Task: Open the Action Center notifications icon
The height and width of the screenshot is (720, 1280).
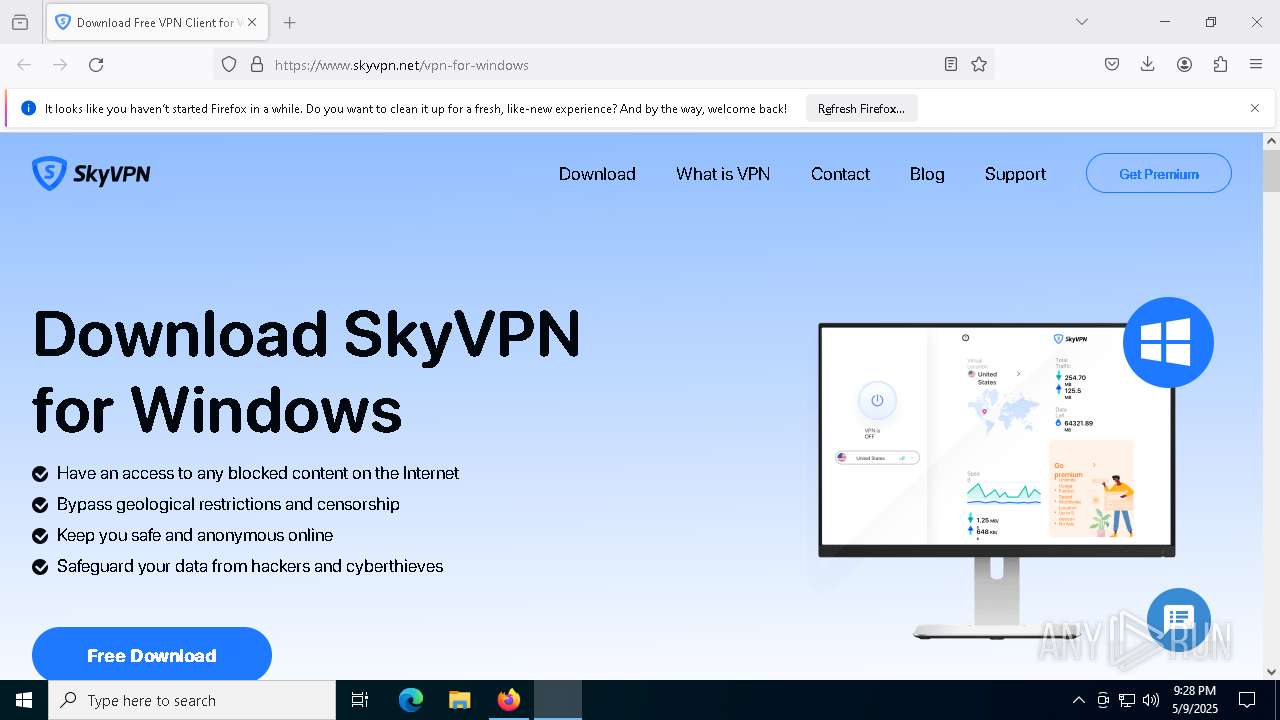Action: (1247, 700)
